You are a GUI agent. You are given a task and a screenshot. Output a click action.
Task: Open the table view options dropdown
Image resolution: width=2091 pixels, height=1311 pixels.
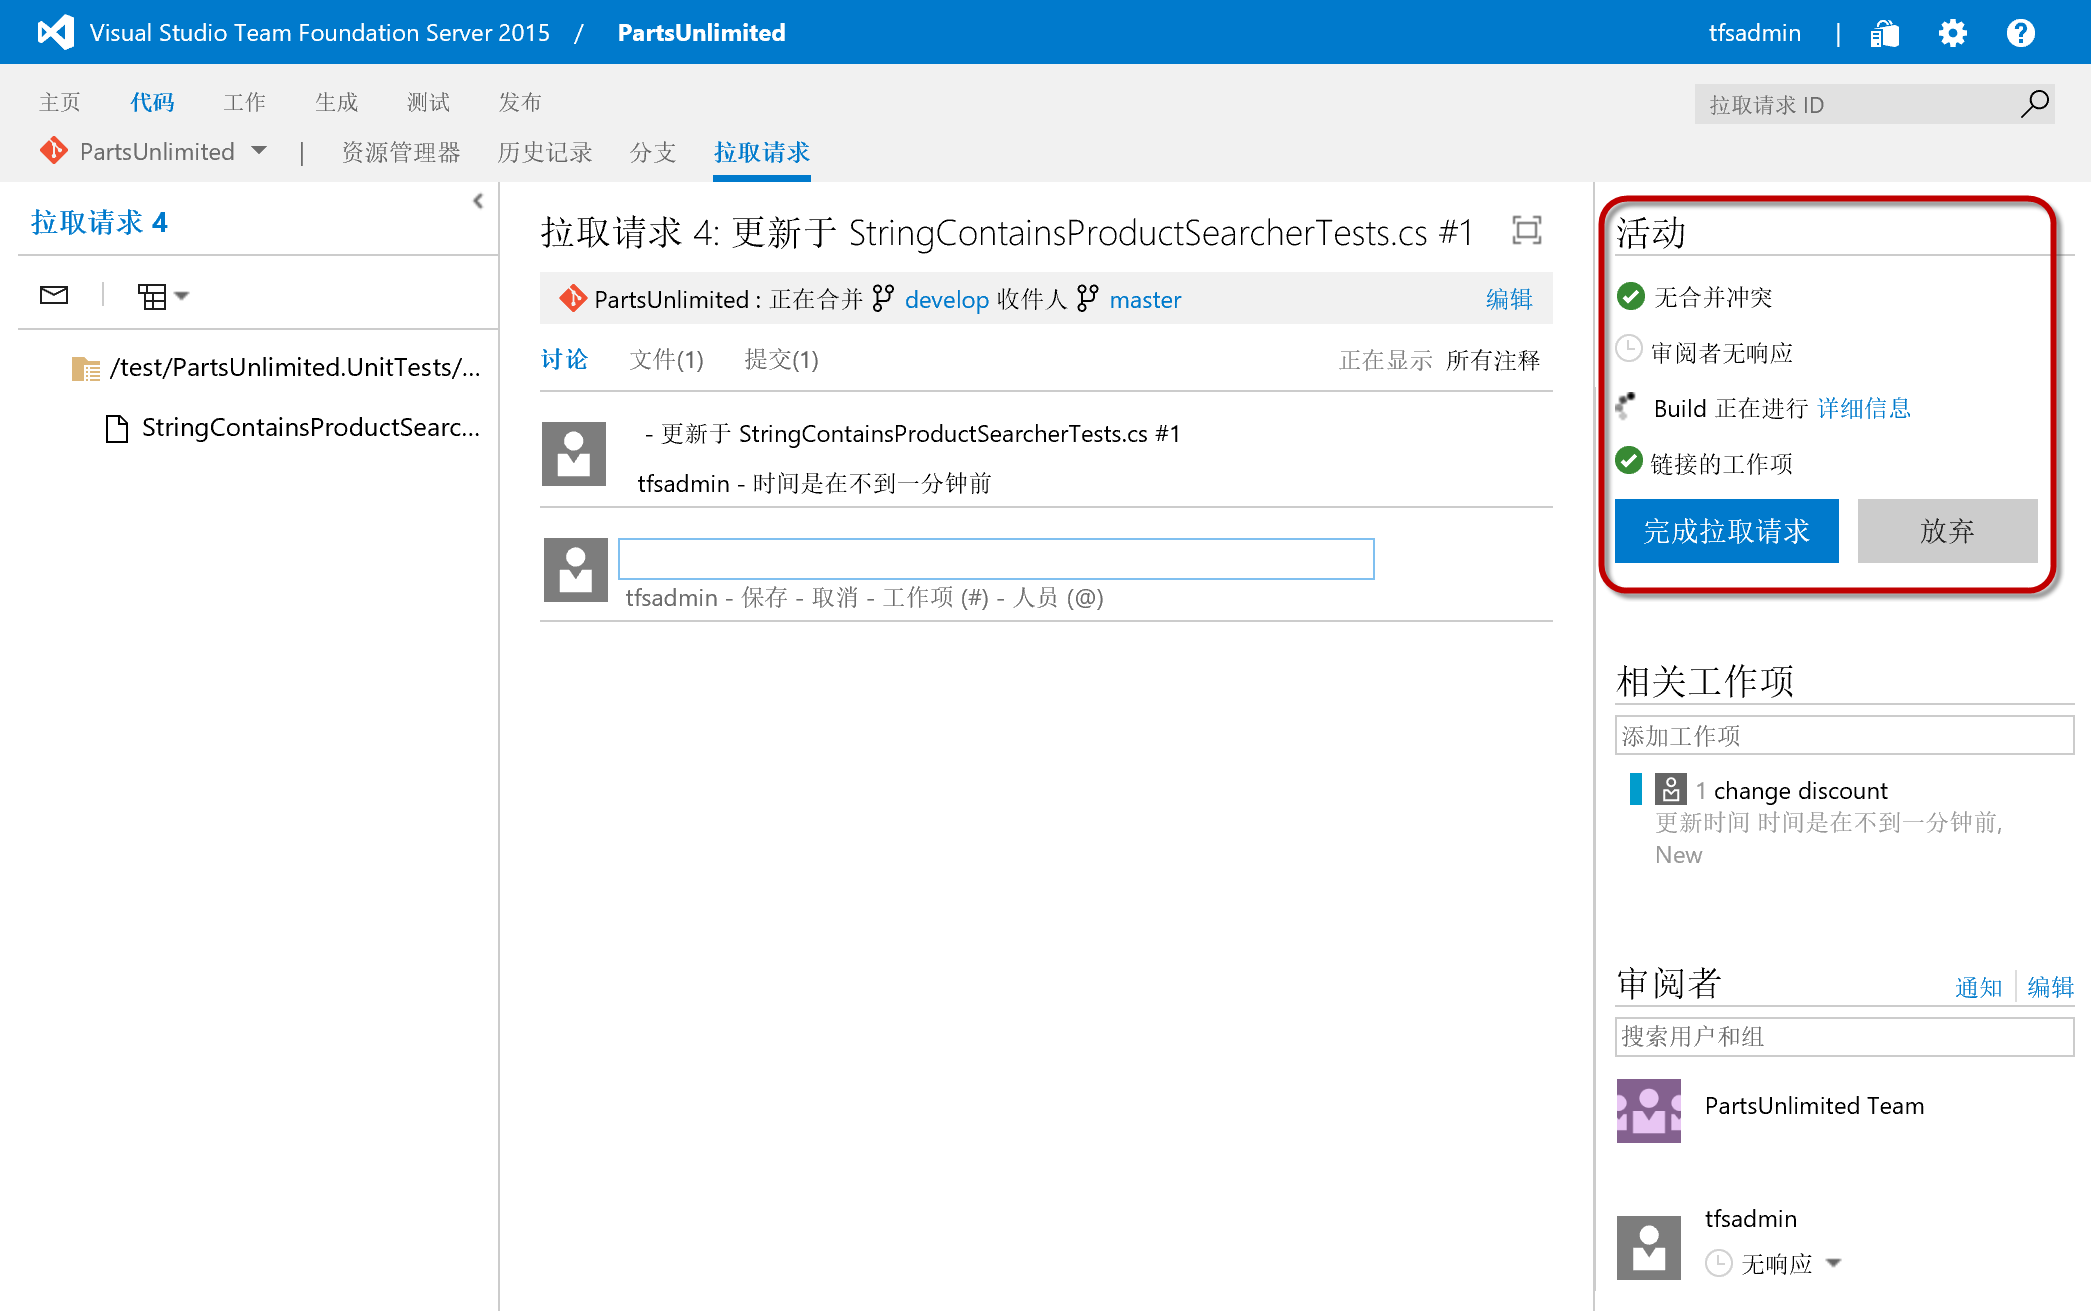pyautogui.click(x=163, y=296)
